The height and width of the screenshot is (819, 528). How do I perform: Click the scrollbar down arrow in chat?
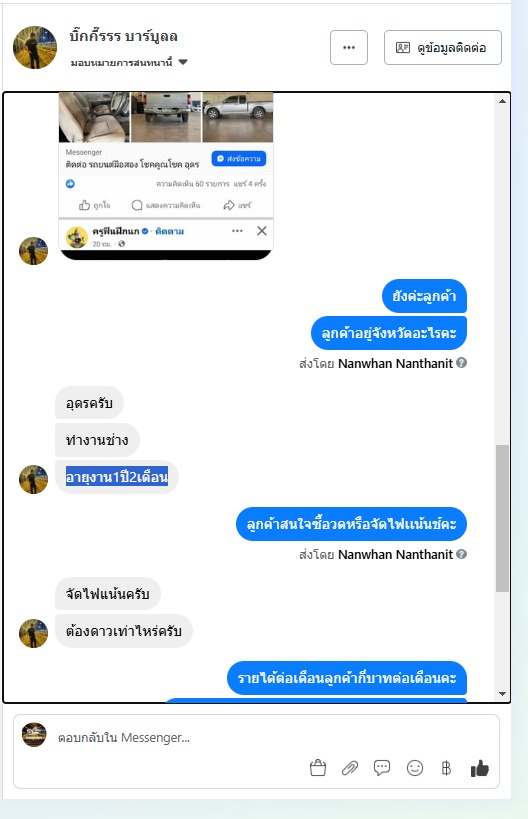[x=502, y=694]
